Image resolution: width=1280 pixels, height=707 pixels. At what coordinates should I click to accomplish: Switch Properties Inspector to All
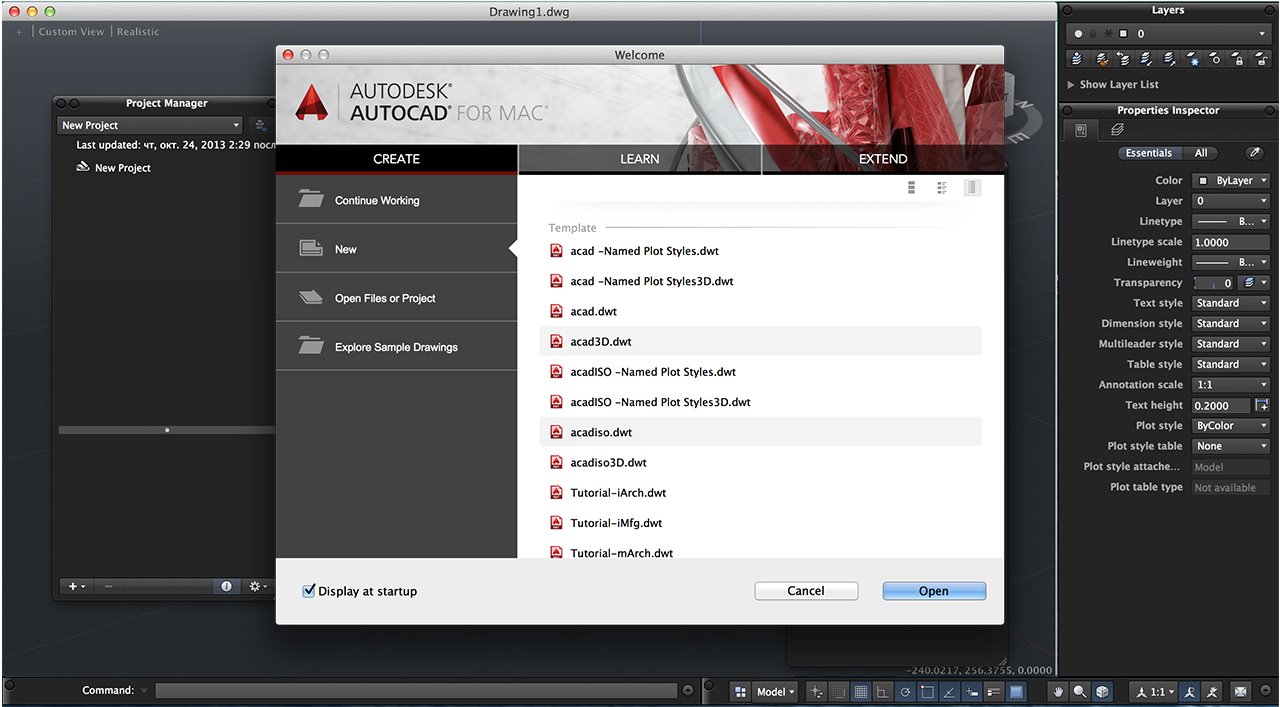coord(1200,153)
